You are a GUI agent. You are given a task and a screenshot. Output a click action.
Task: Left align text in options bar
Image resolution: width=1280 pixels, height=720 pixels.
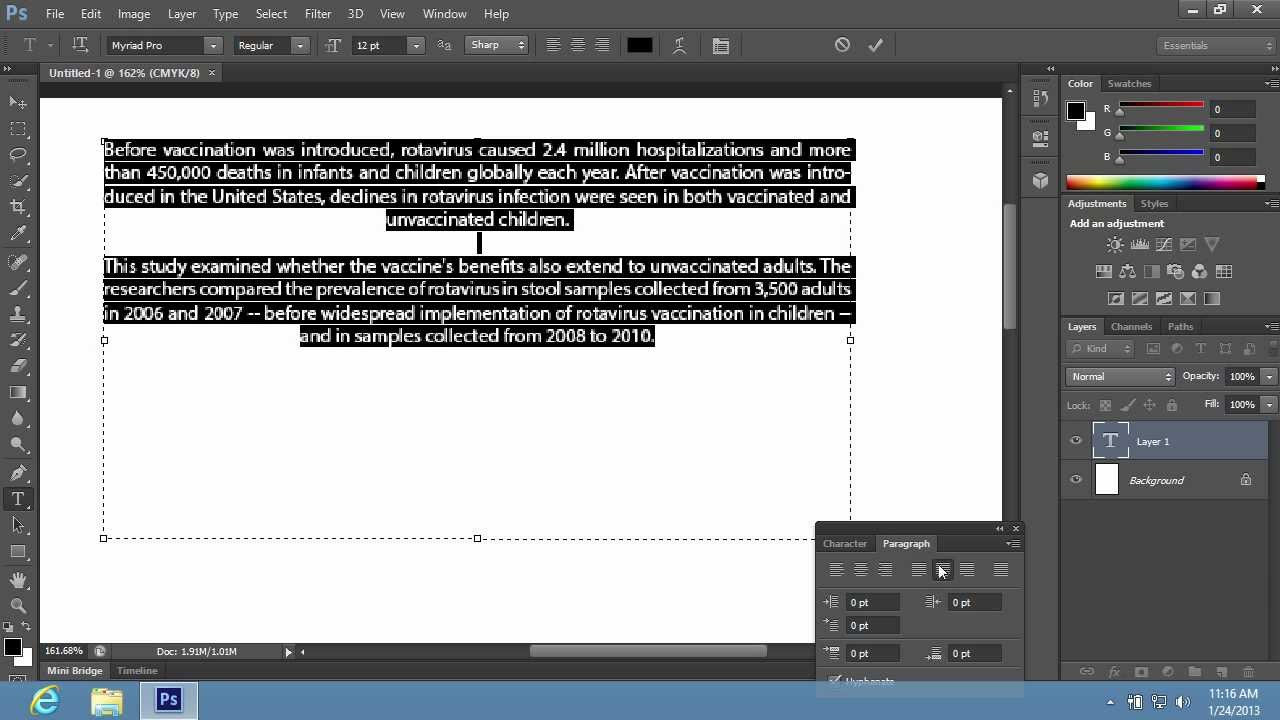point(553,45)
